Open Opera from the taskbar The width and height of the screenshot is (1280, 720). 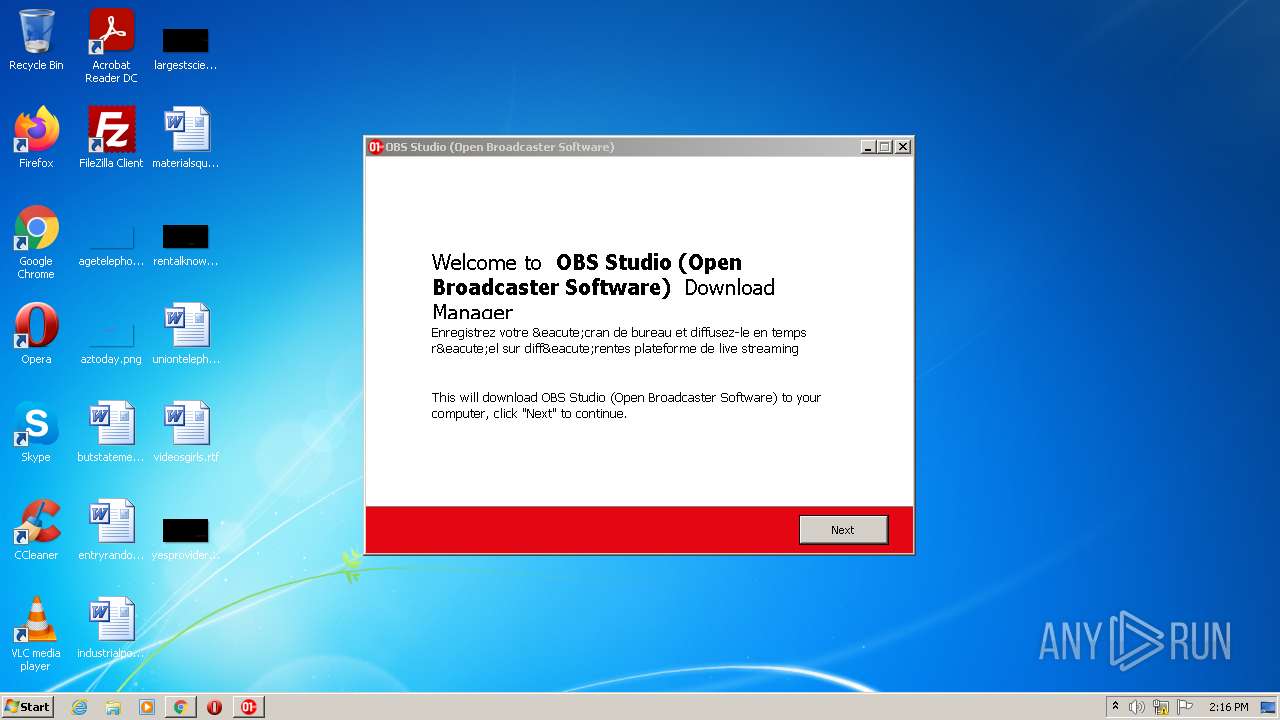click(214, 707)
